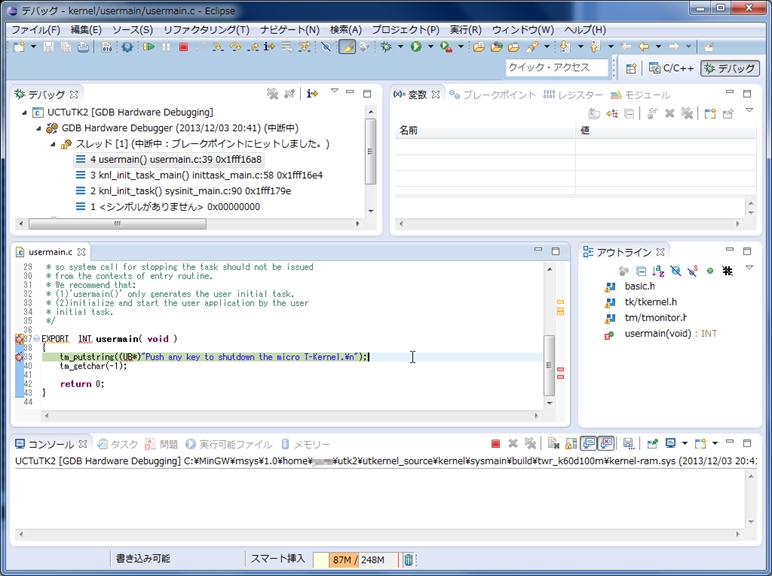Select stack frame 3 knl_init_task_main()
Screen dimensions: 772x576
tap(199, 175)
